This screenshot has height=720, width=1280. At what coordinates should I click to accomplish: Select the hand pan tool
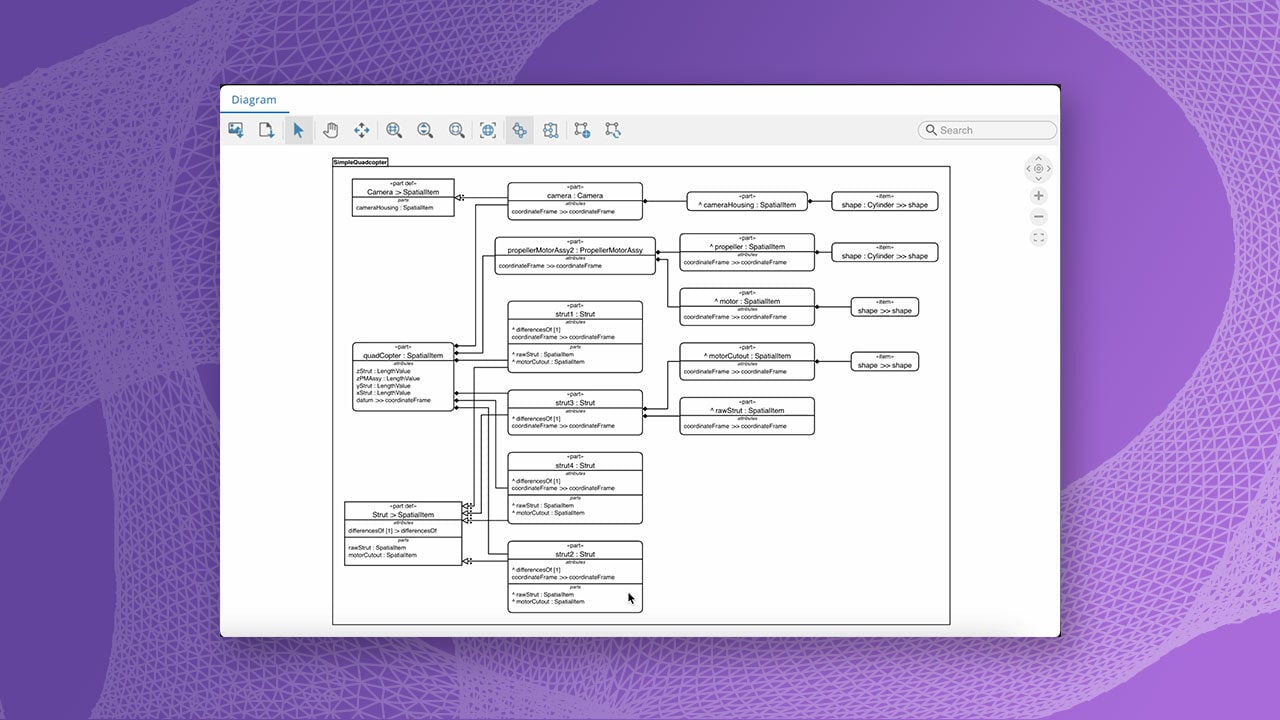coord(330,130)
